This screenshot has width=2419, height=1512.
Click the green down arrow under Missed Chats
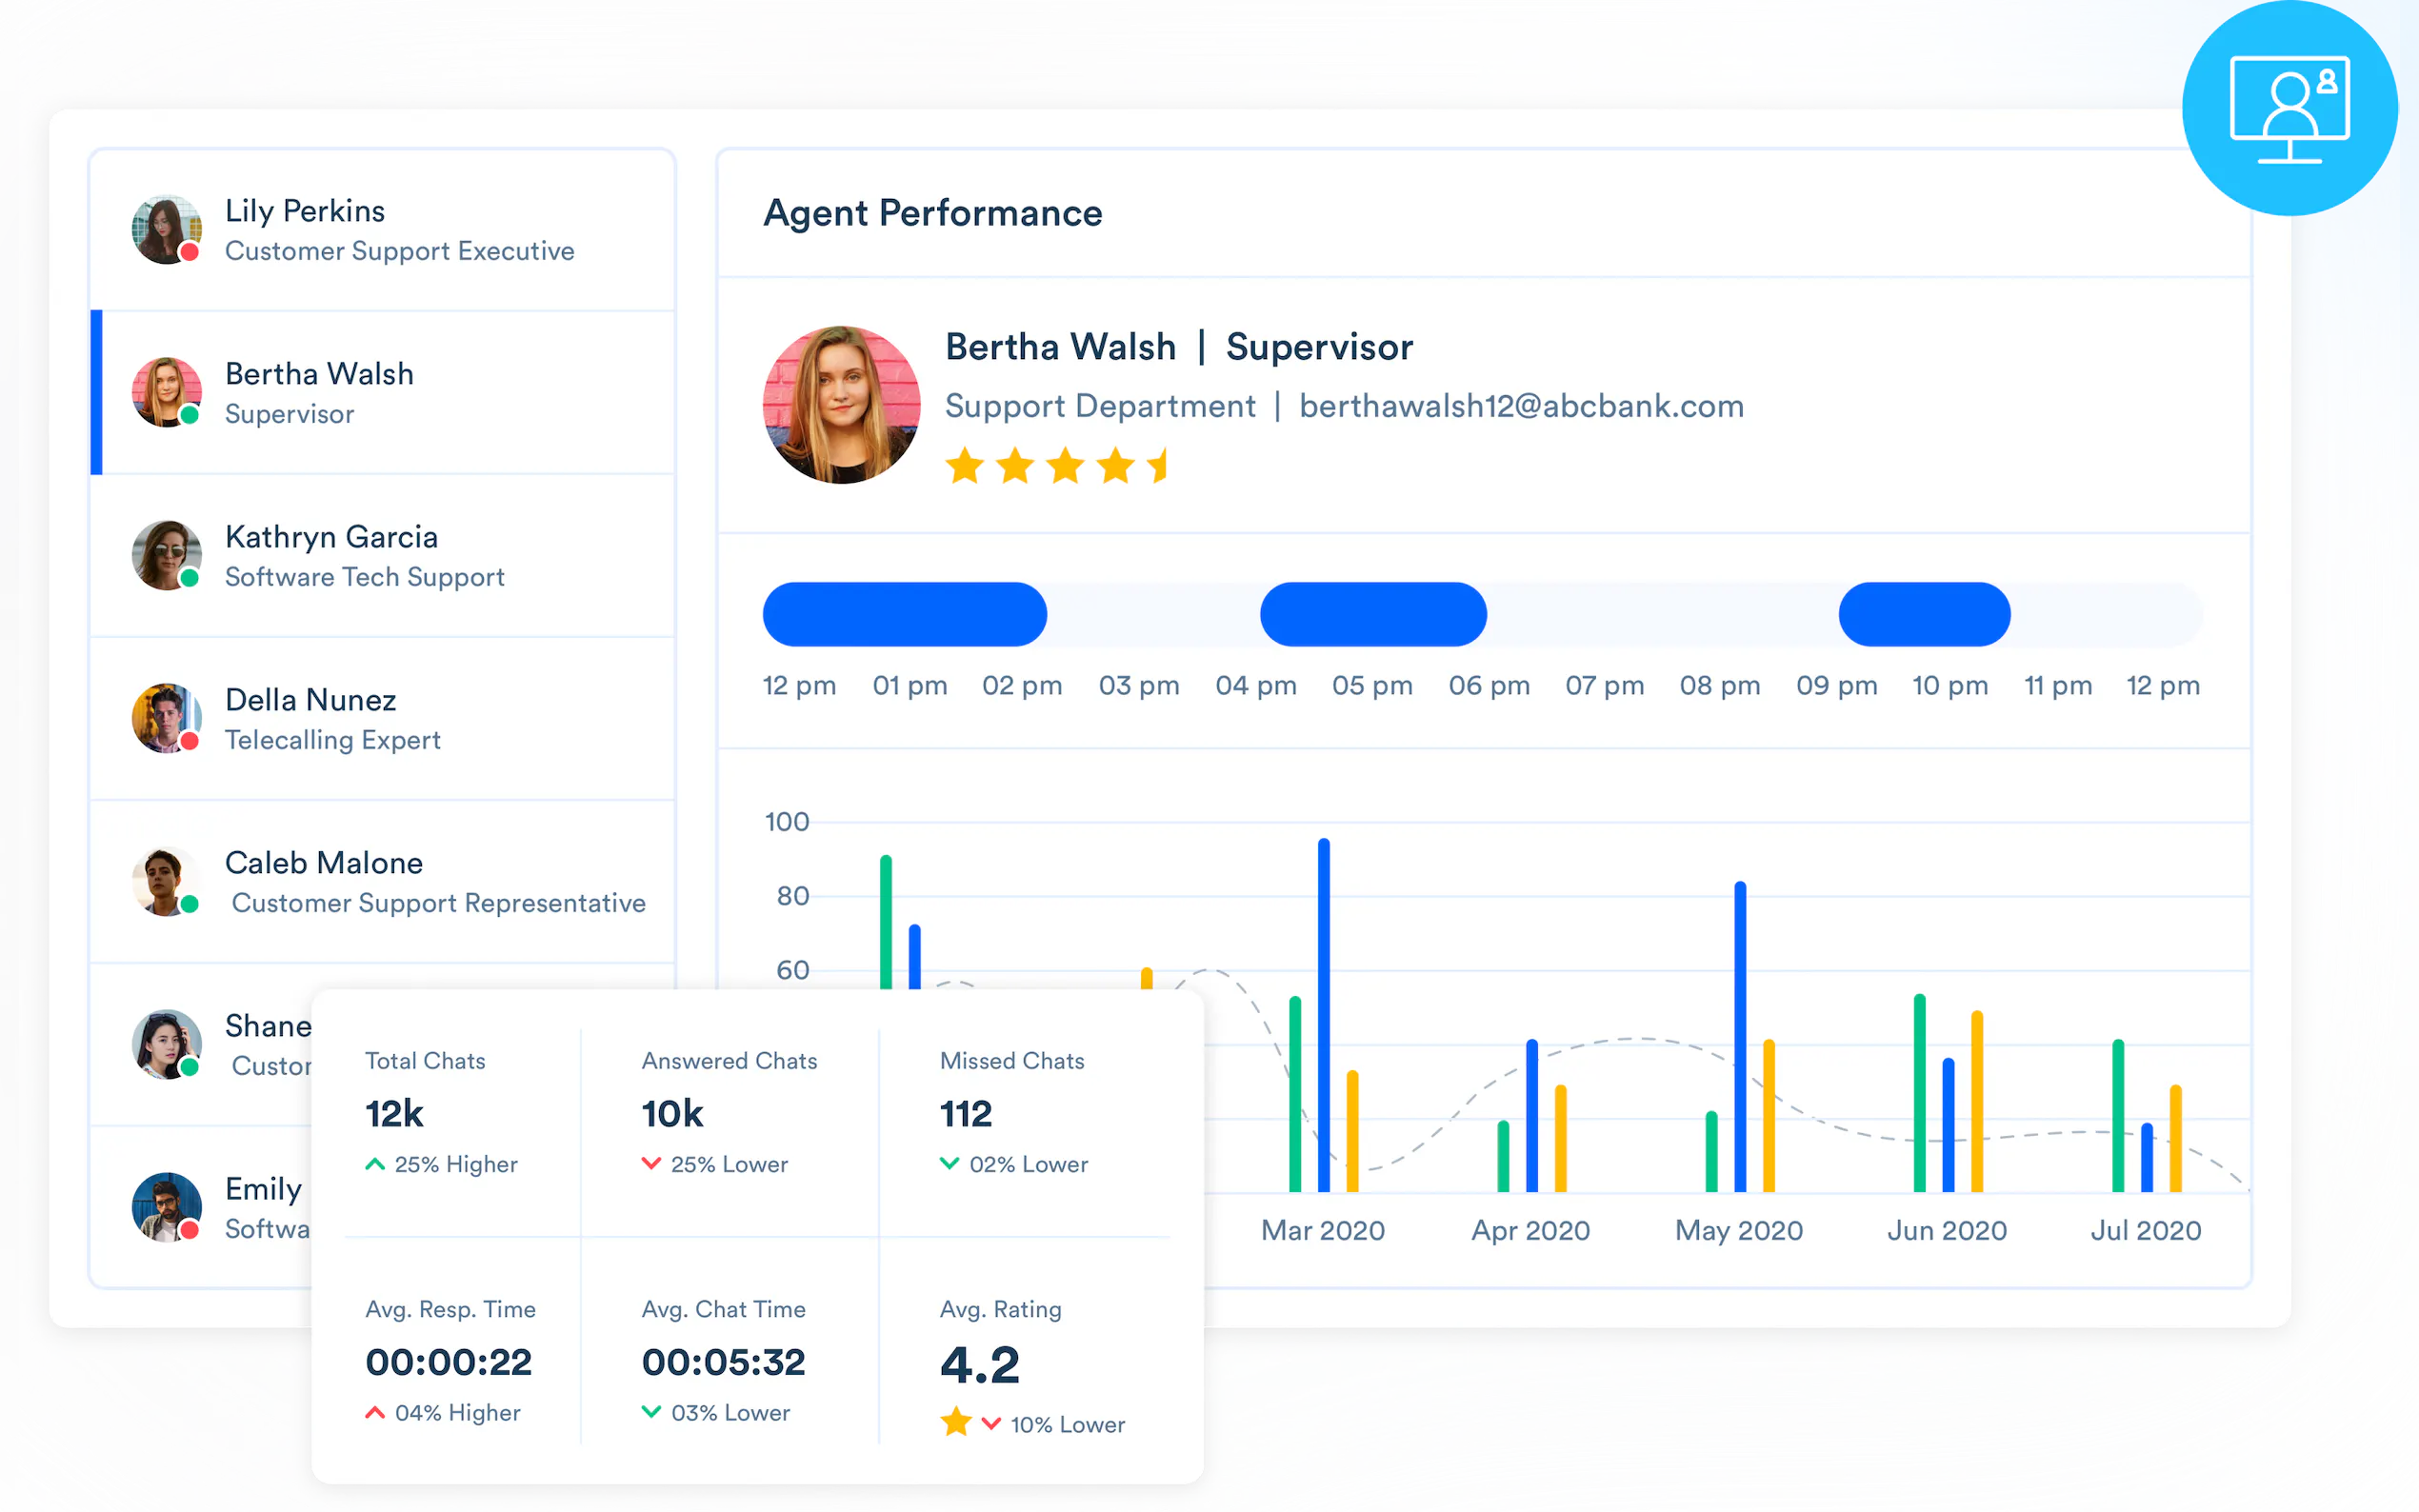click(949, 1164)
